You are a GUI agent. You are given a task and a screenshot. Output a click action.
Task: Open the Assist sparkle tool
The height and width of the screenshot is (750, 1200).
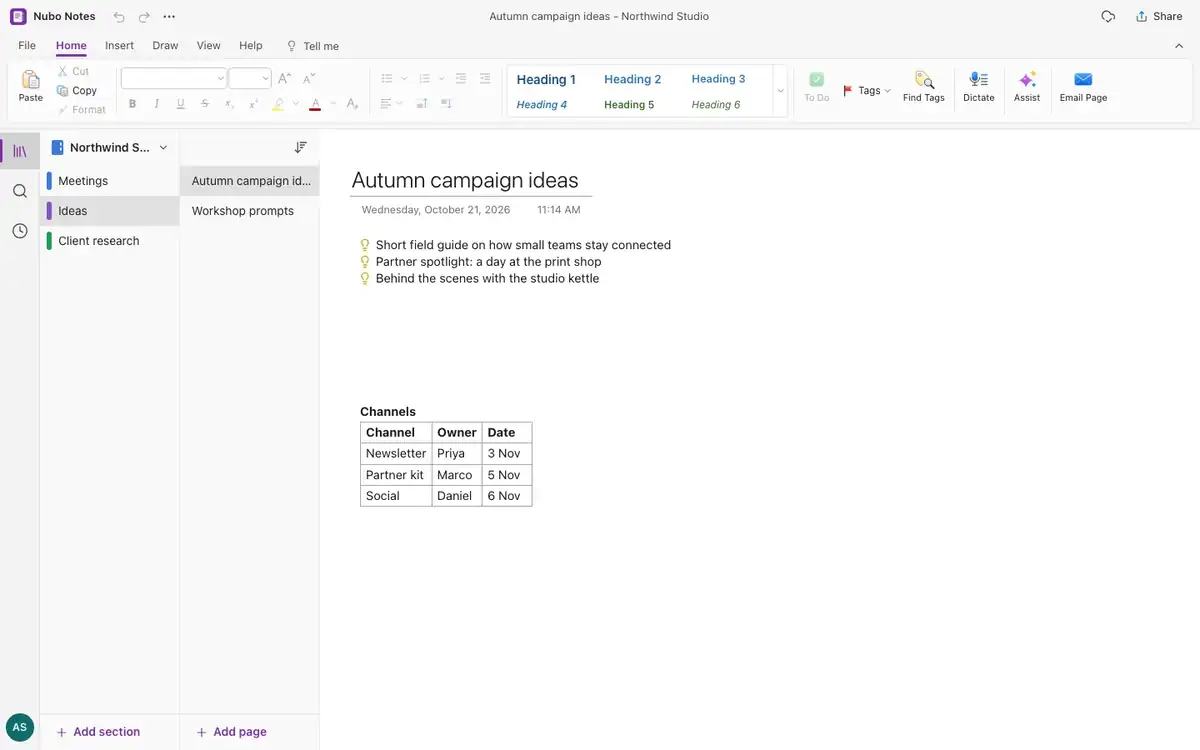click(1027, 80)
